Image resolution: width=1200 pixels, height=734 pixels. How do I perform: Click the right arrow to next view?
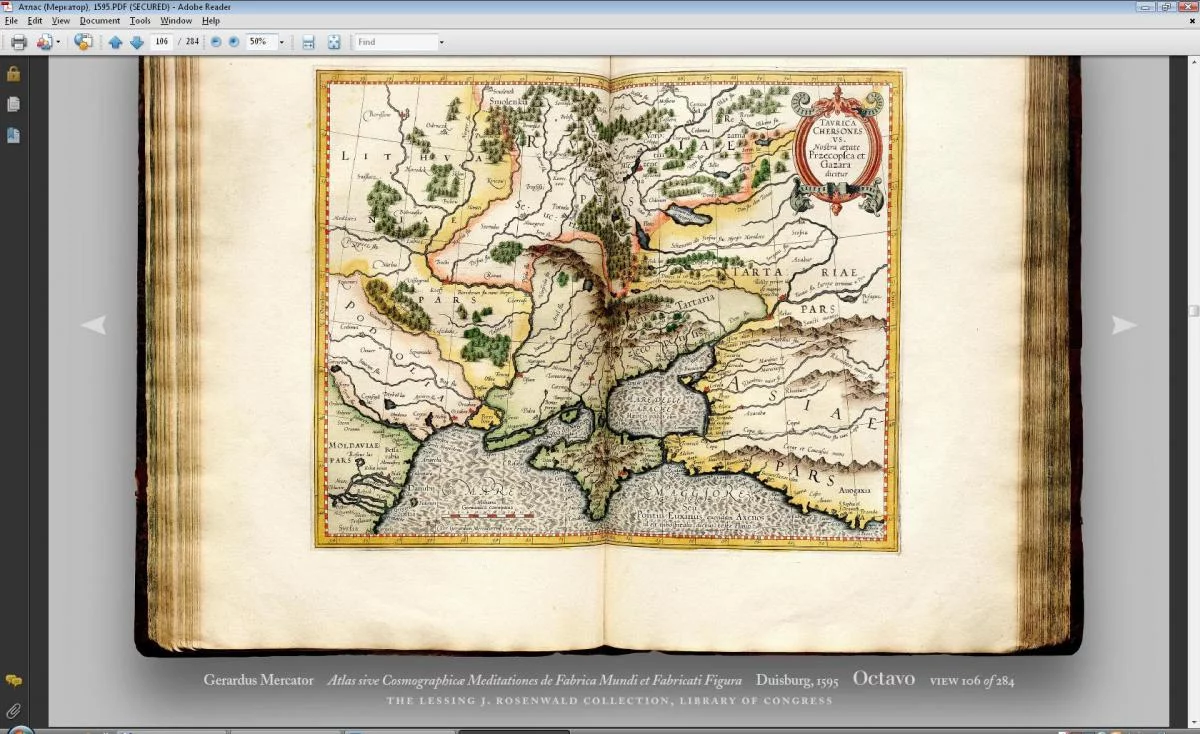pos(1124,325)
